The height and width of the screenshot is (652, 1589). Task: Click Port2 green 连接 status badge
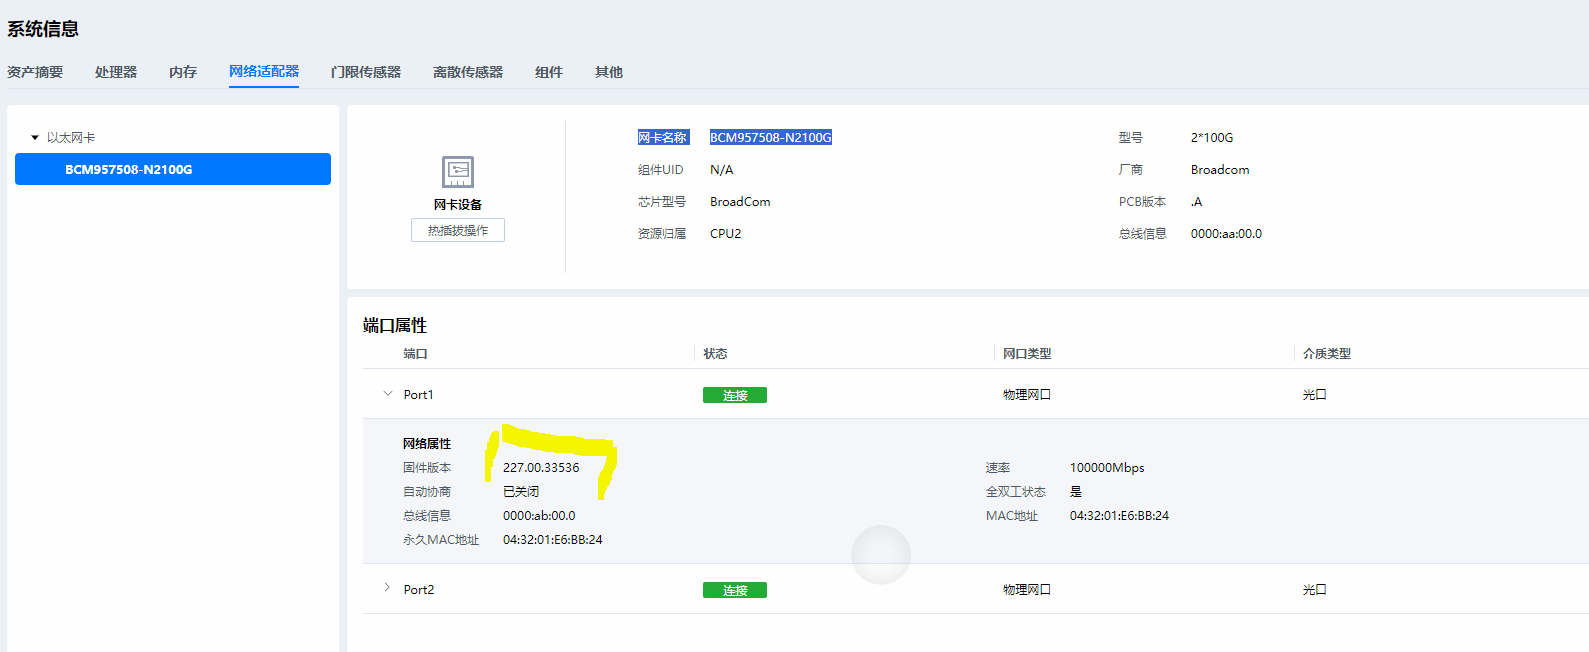(735, 590)
